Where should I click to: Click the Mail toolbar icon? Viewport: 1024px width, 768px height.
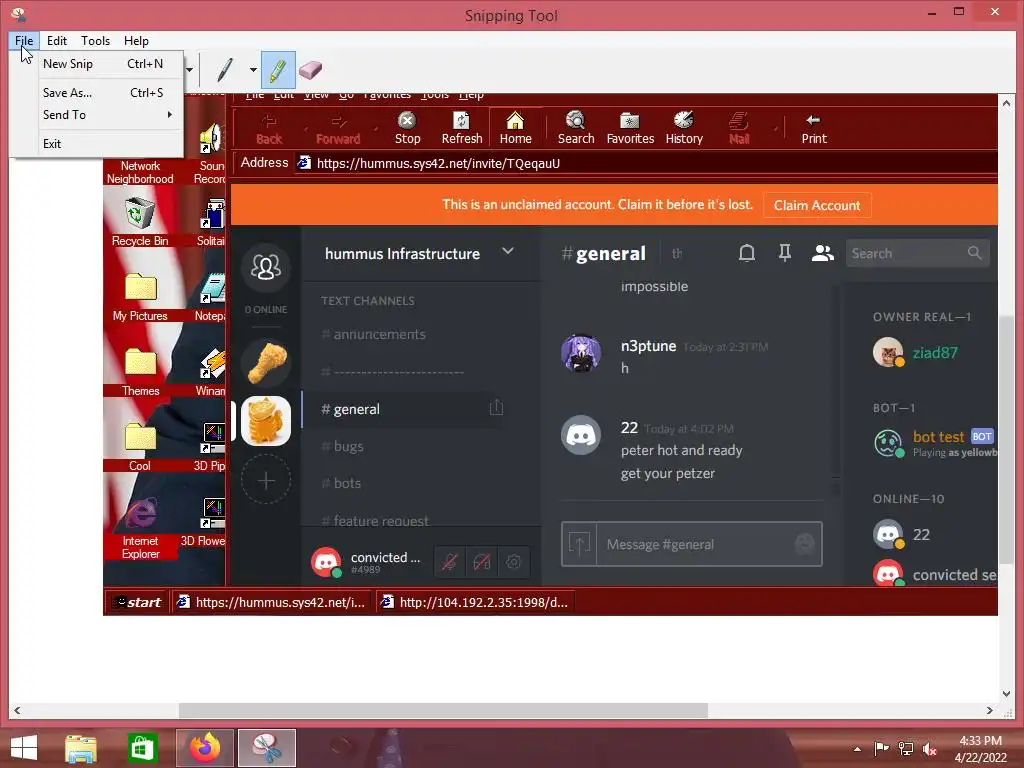(739, 128)
